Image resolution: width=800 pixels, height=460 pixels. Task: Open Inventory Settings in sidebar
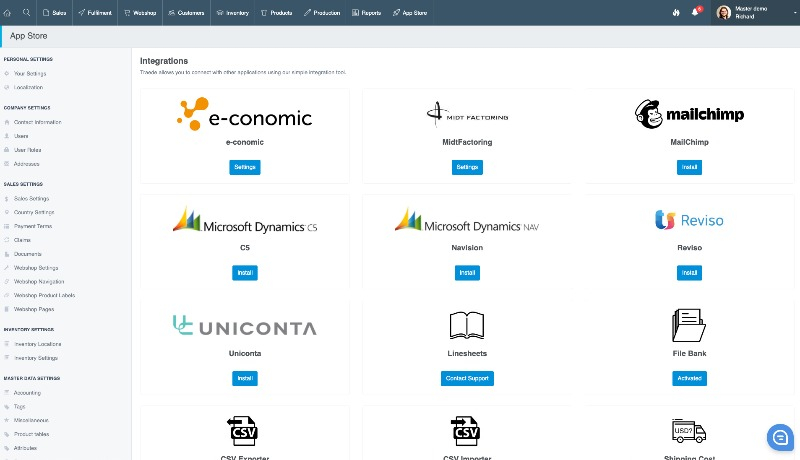click(36, 358)
